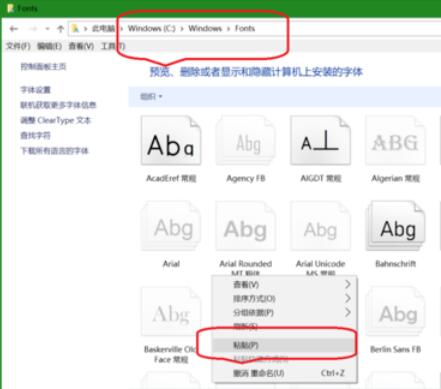This screenshot has width=441, height=389.
Task: Select the Arial font family icon
Action: 171,226
